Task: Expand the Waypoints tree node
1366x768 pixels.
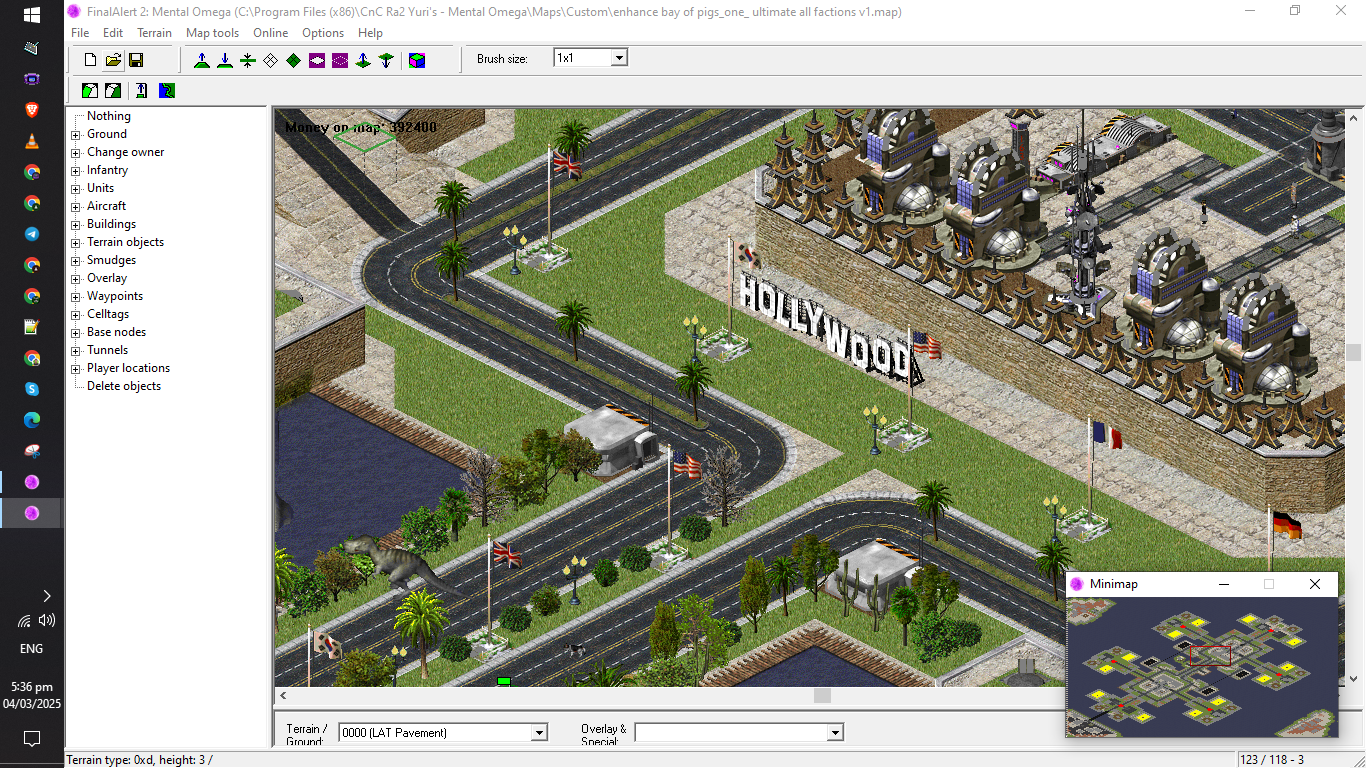Action: pos(75,296)
